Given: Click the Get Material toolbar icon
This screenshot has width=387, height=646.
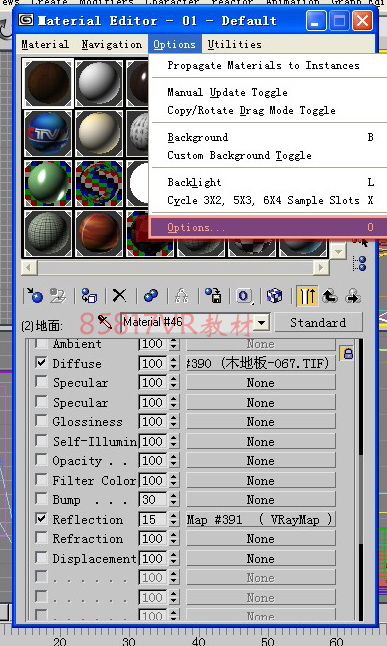Looking at the screenshot, I should [x=35, y=295].
